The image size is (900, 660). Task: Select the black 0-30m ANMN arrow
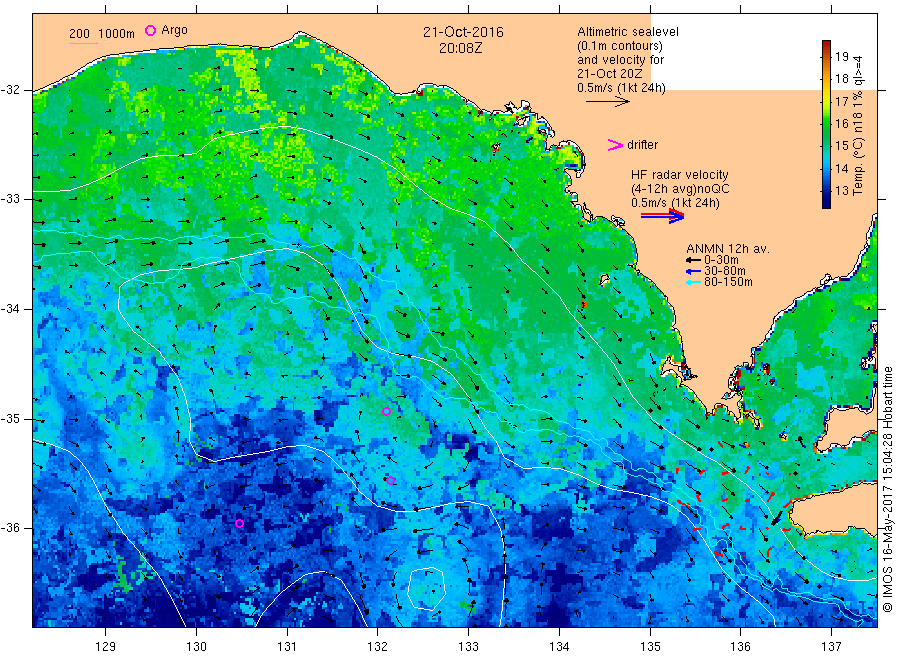[x=693, y=260]
